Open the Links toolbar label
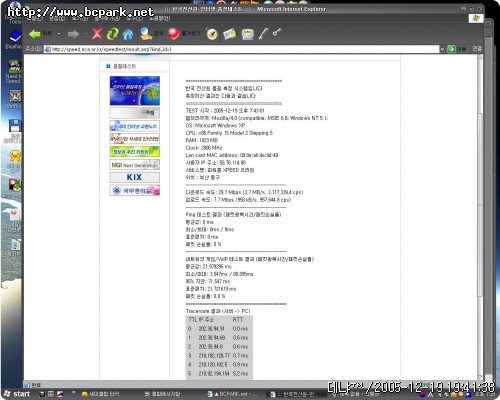The width and height of the screenshot is (500, 400). coord(477,49)
